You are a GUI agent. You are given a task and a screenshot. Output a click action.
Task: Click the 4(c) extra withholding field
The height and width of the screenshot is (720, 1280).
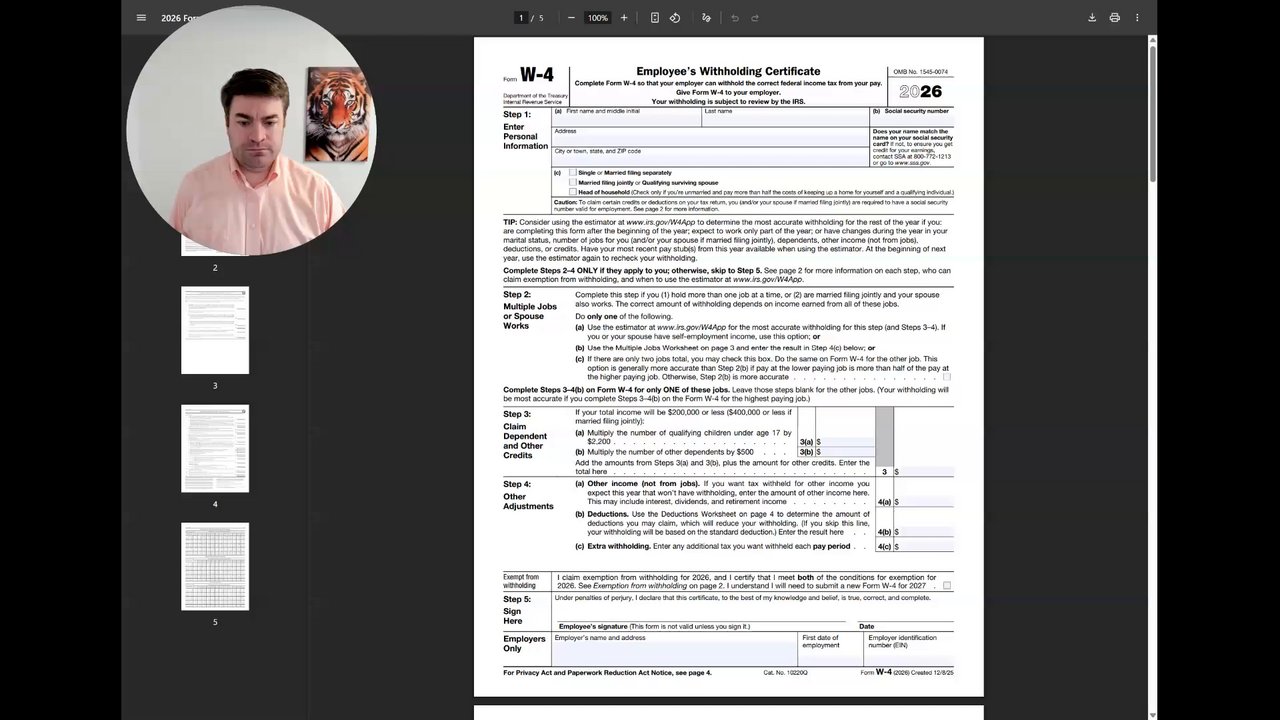pyautogui.click(x=923, y=546)
